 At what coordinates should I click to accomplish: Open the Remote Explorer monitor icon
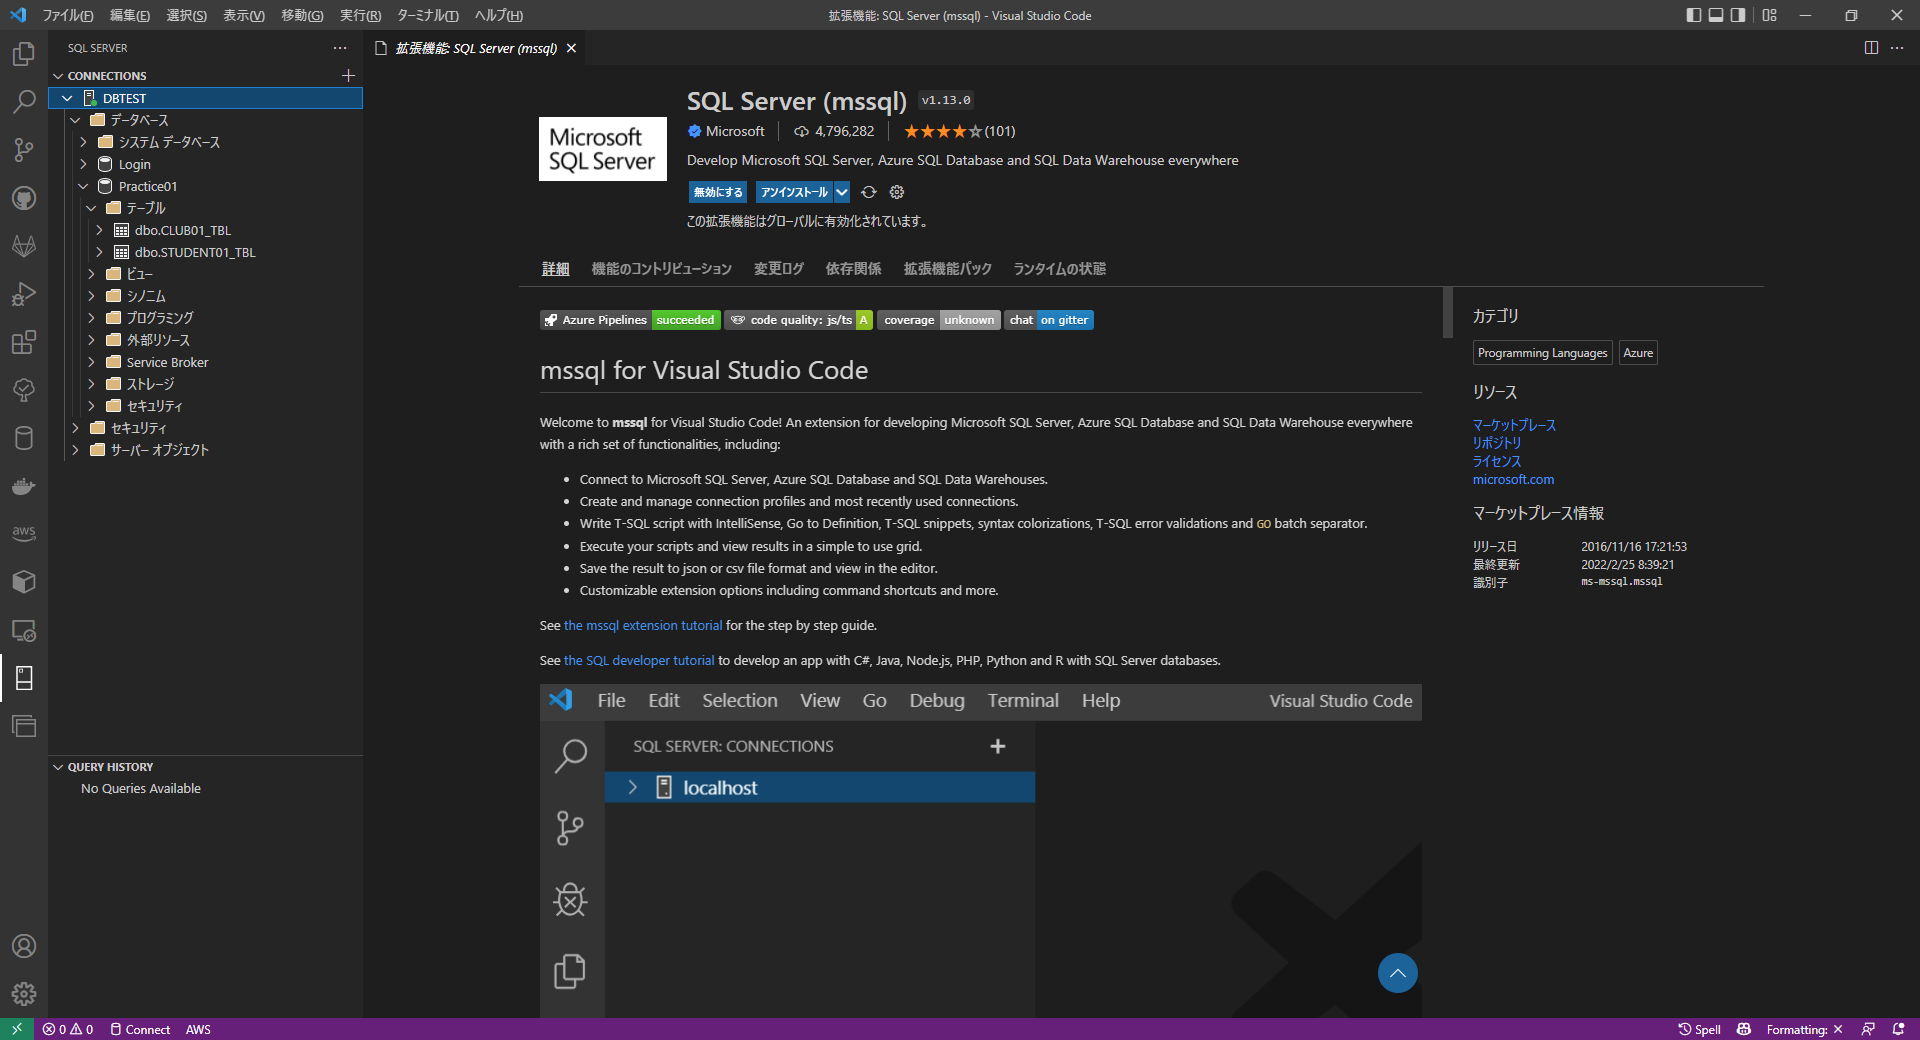pyautogui.click(x=24, y=630)
